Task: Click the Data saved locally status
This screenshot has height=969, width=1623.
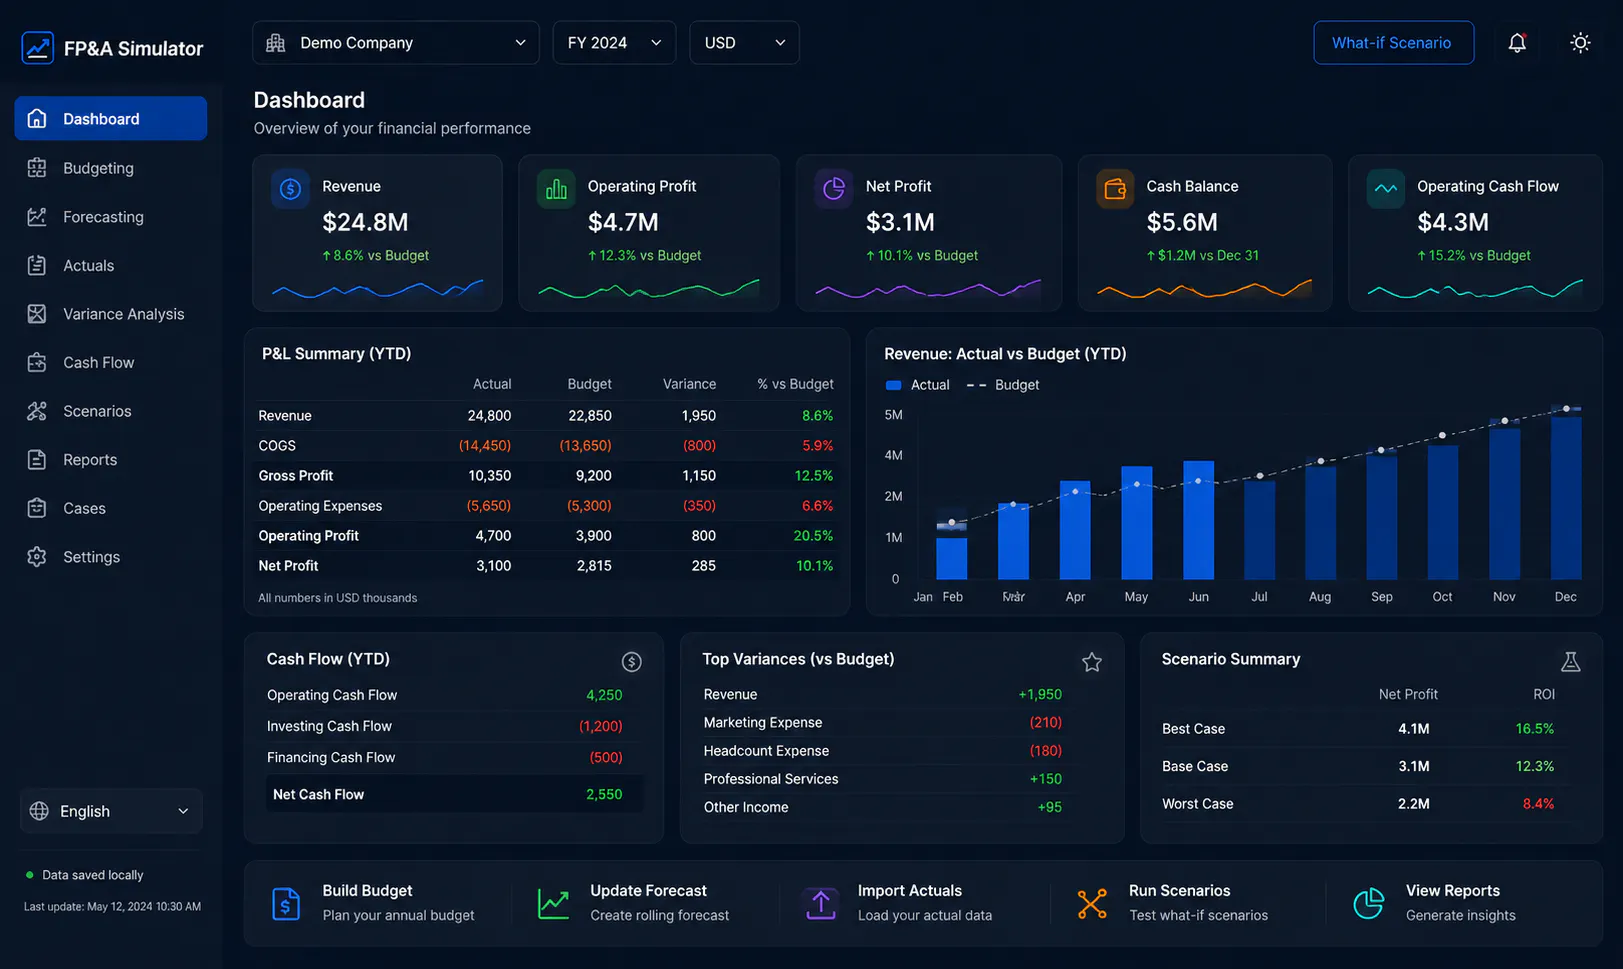Action: tap(84, 875)
